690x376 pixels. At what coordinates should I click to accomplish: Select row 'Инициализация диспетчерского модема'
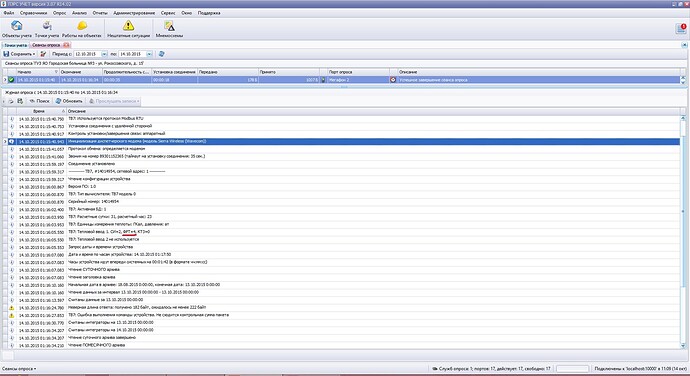tap(341, 141)
